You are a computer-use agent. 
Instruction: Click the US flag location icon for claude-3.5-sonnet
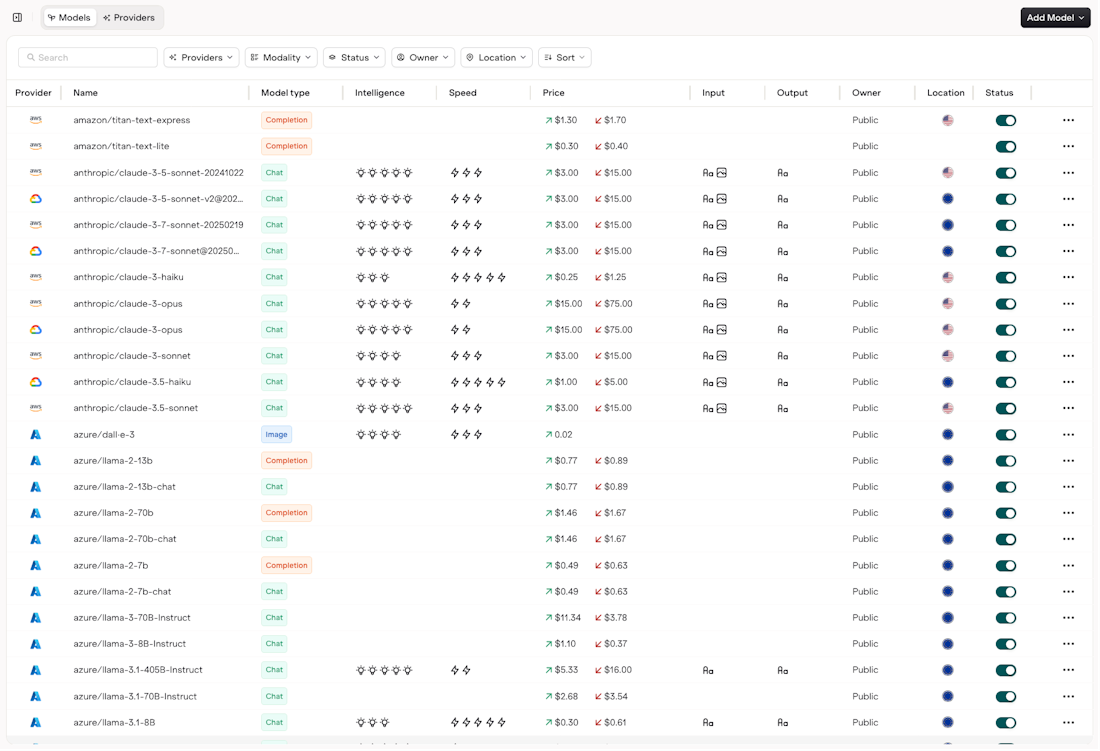[x=948, y=408]
